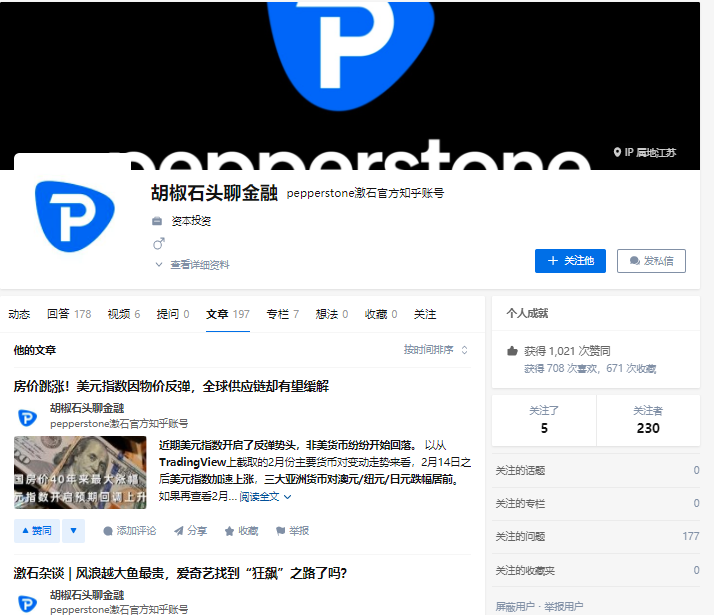
Task: Click 屏蔽用户 to block user
Action: pyautogui.click(x=515, y=606)
